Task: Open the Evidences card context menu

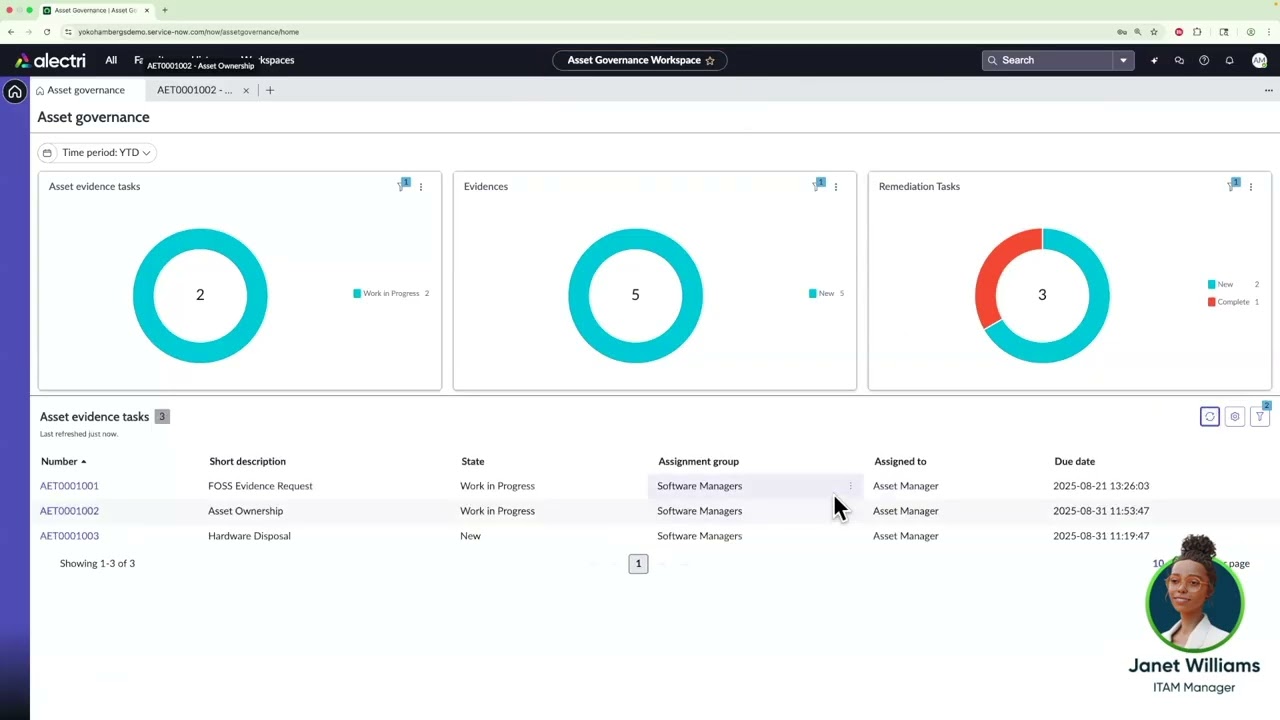Action: (835, 187)
